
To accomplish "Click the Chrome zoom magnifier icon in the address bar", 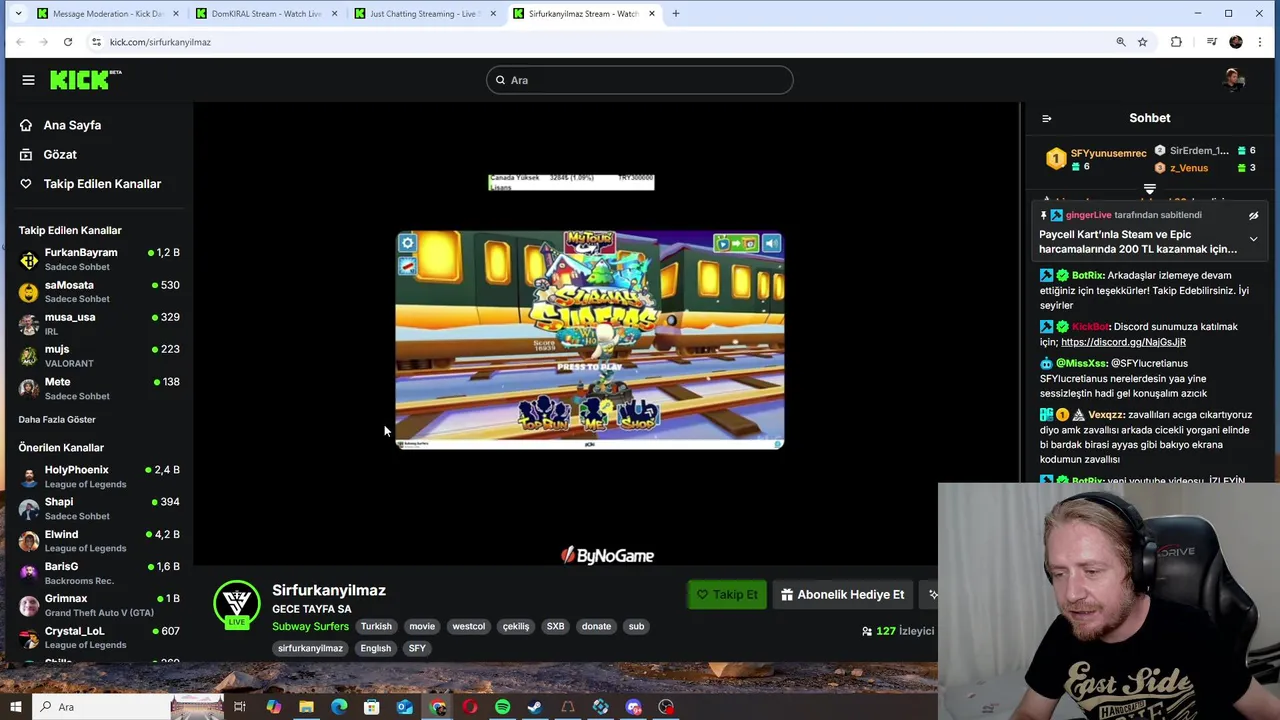I will (x=1121, y=42).
